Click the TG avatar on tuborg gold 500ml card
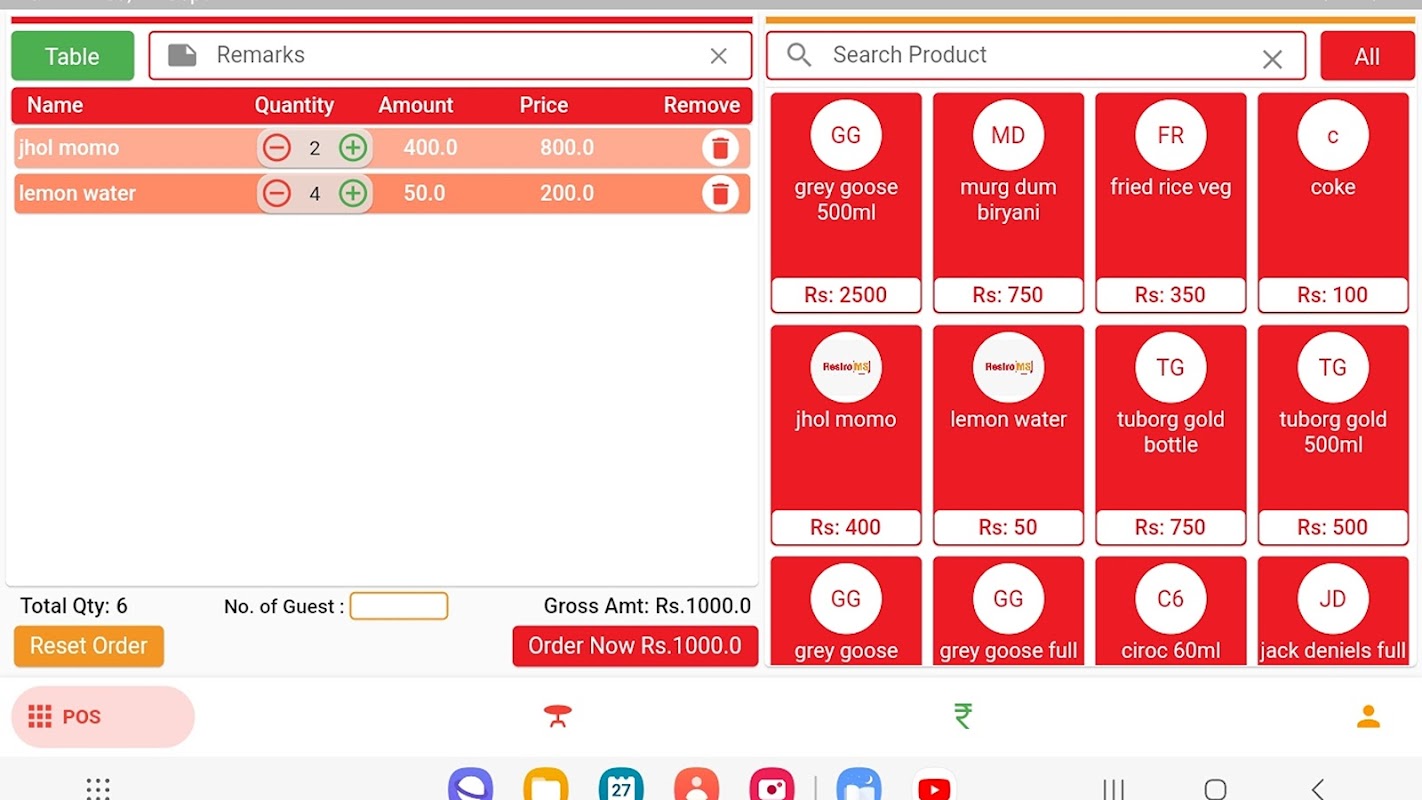The height and width of the screenshot is (800, 1422). click(1333, 367)
